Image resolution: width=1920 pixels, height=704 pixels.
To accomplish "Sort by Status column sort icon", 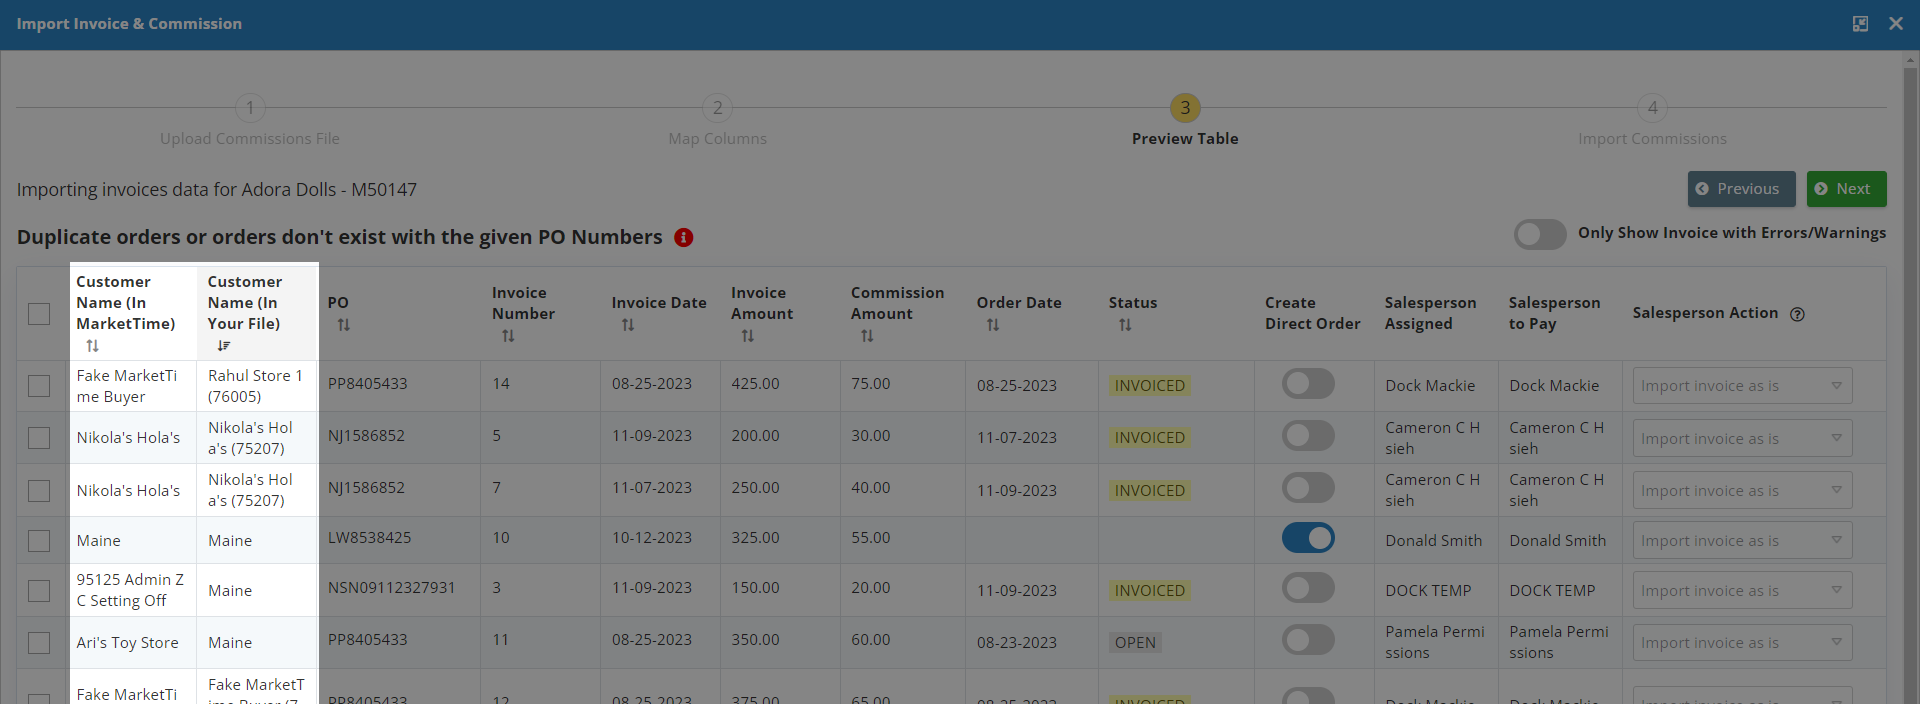I will click(x=1125, y=325).
